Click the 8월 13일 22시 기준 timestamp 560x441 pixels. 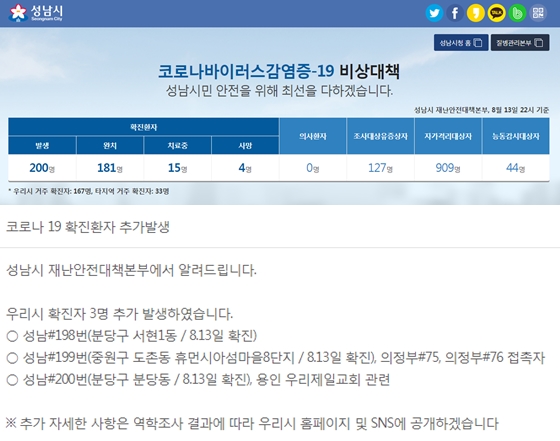(520, 110)
